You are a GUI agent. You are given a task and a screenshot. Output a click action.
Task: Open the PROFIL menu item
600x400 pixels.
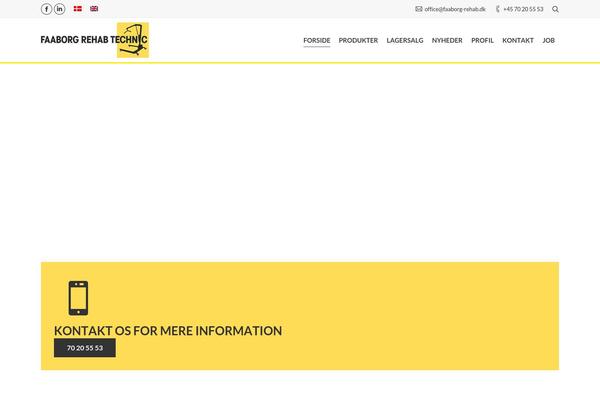tap(482, 40)
